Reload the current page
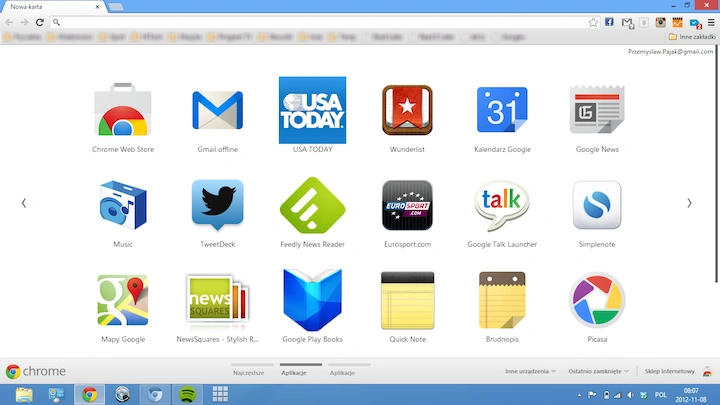The height and width of the screenshot is (405, 720). [40, 22]
